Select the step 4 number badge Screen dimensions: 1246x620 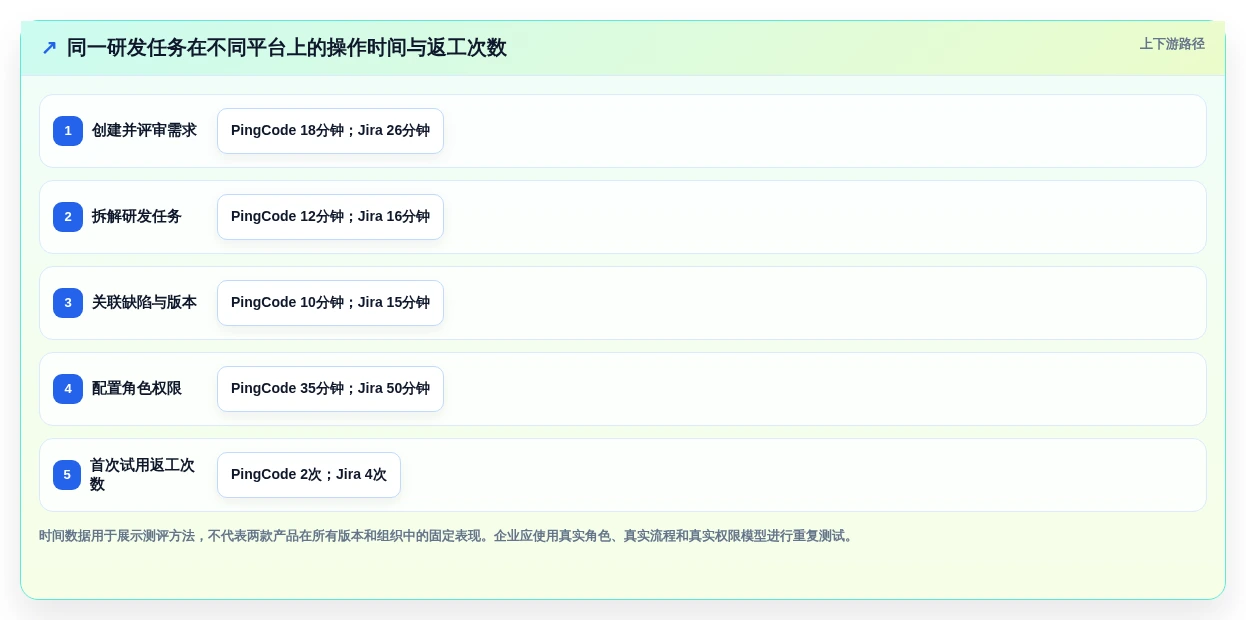(68, 389)
